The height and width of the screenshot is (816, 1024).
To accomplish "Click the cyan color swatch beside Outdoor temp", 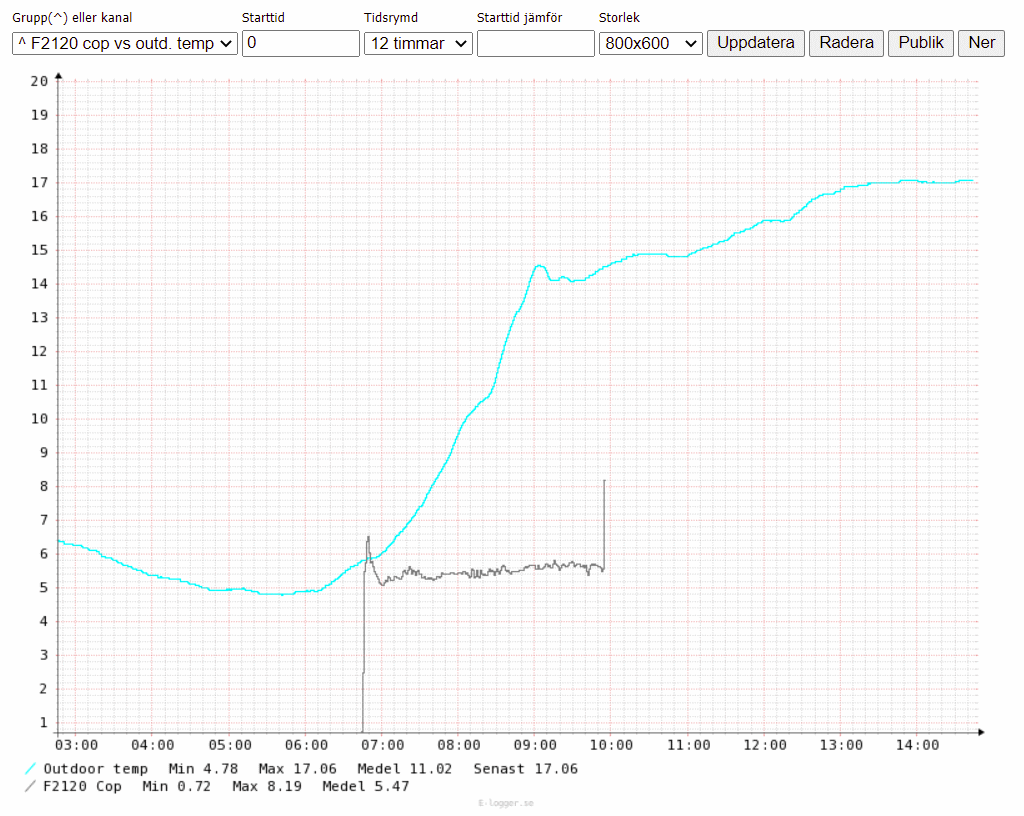I will point(30,768).
